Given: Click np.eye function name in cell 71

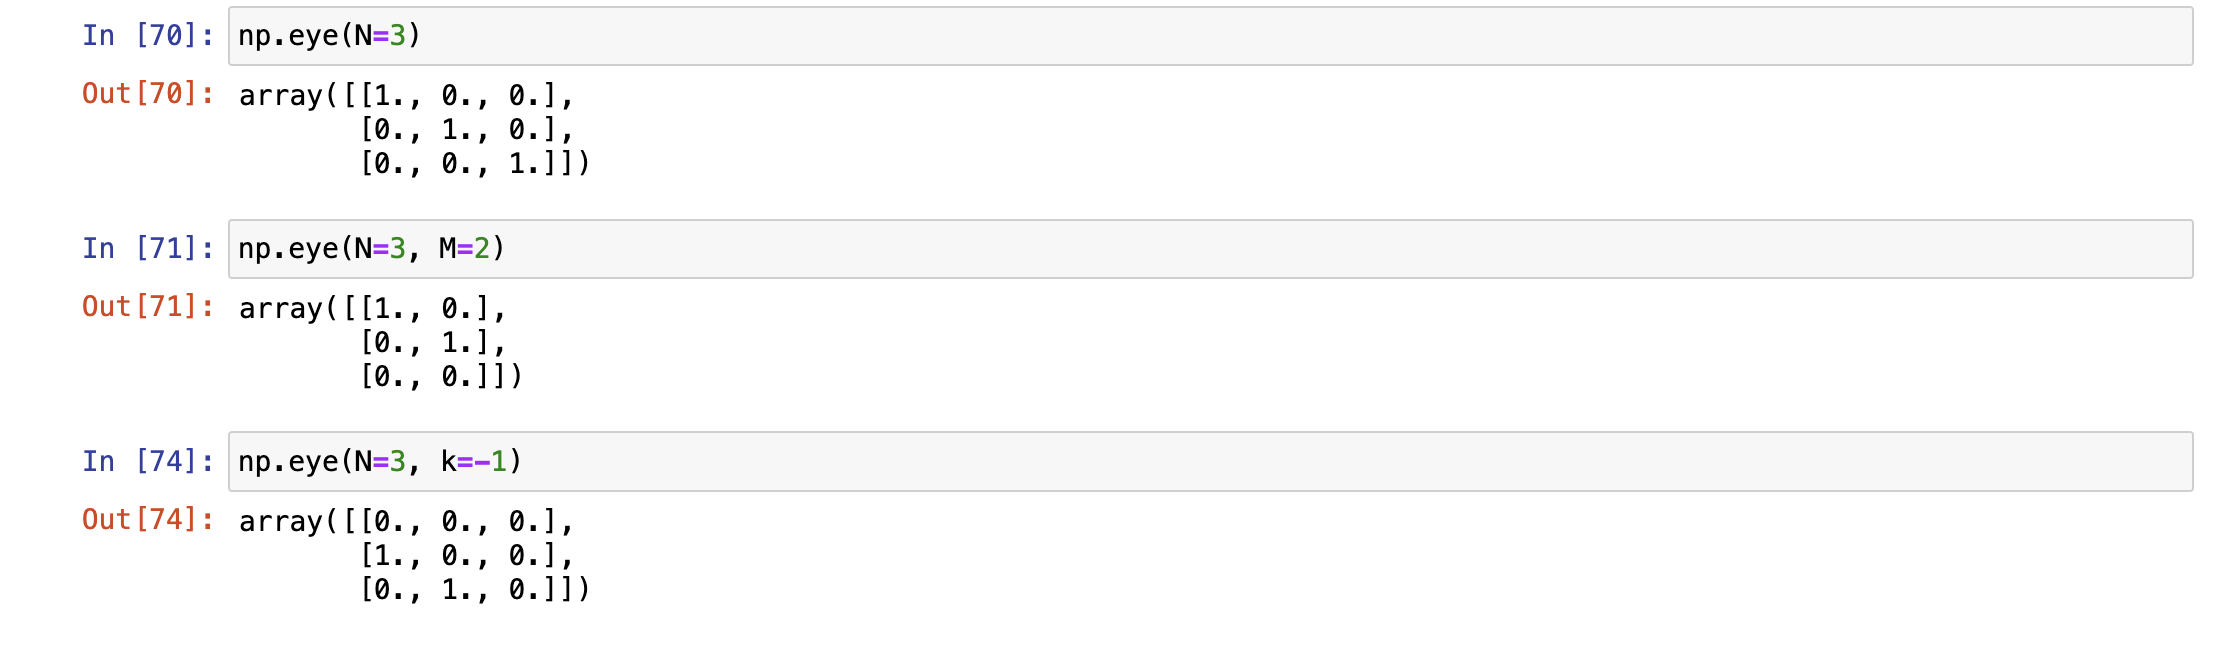Looking at the screenshot, I should (288, 249).
